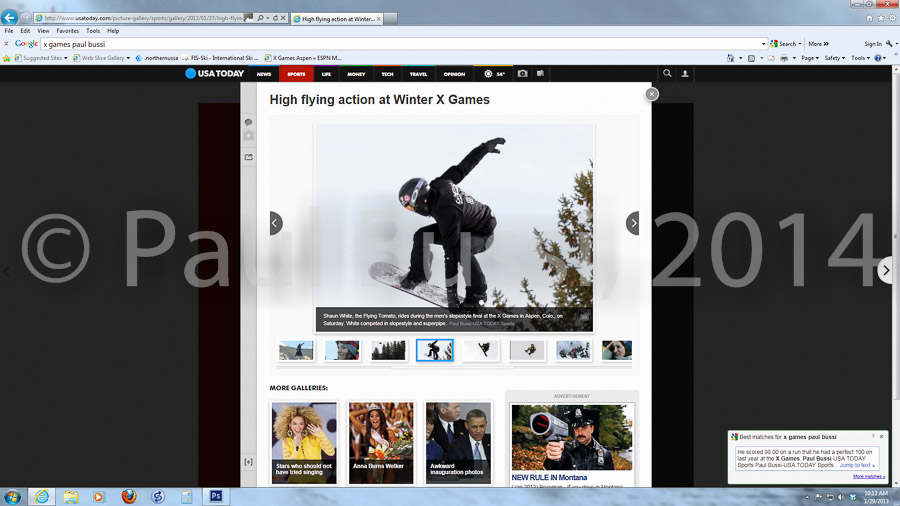Click the Windows Start button
This screenshot has width=900, height=506.
(13, 497)
